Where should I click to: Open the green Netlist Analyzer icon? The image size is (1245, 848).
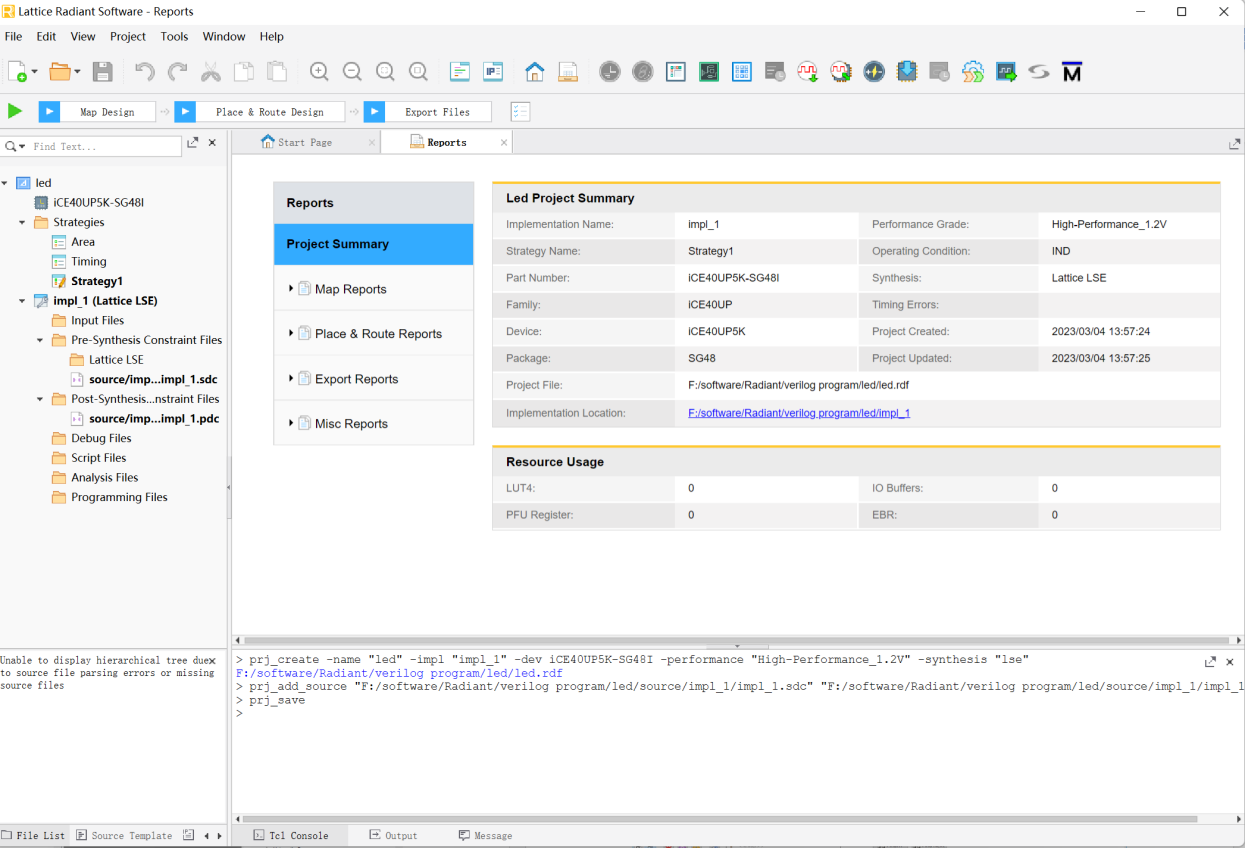pyautogui.click(x=709, y=72)
